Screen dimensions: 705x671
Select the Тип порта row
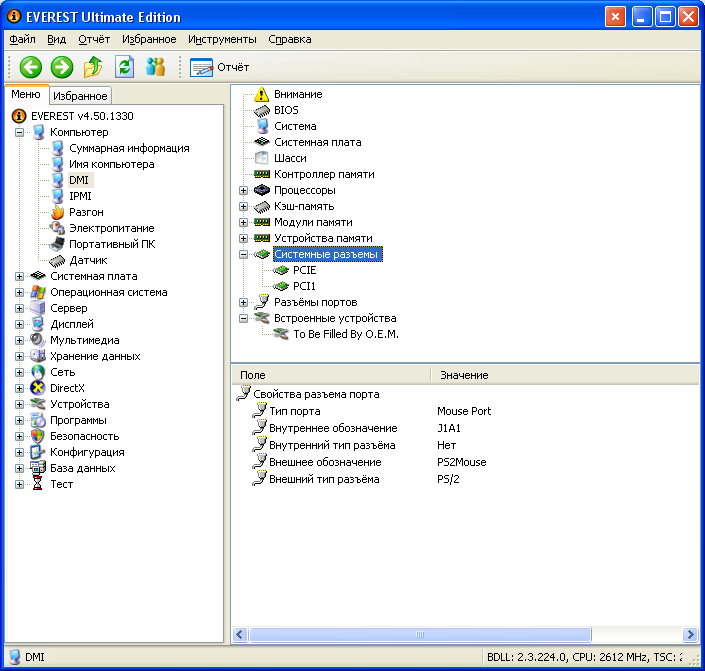(466, 411)
